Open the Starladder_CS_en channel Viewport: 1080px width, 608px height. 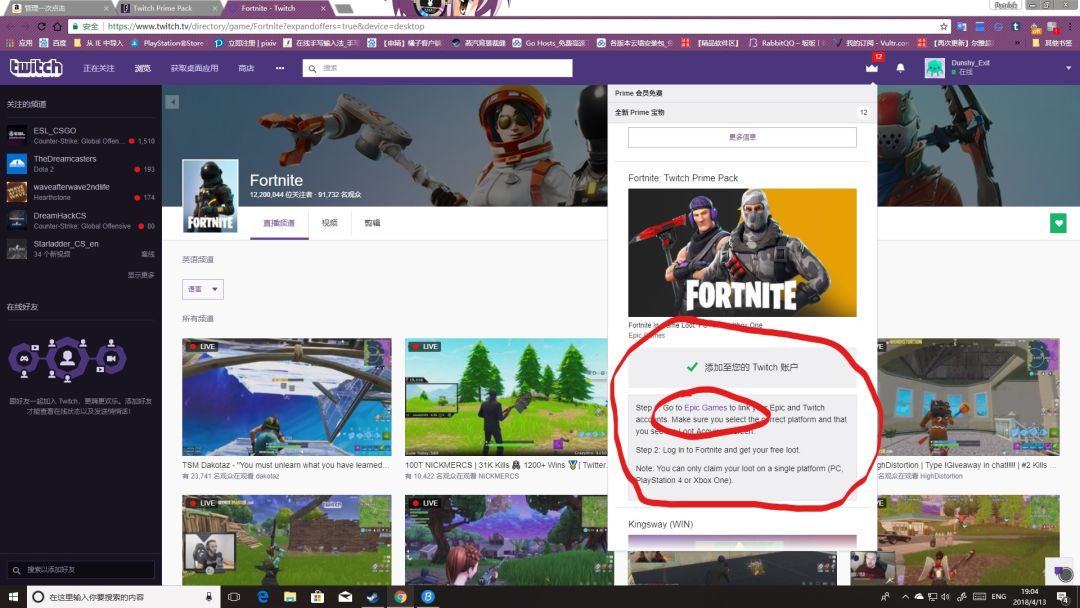point(81,249)
